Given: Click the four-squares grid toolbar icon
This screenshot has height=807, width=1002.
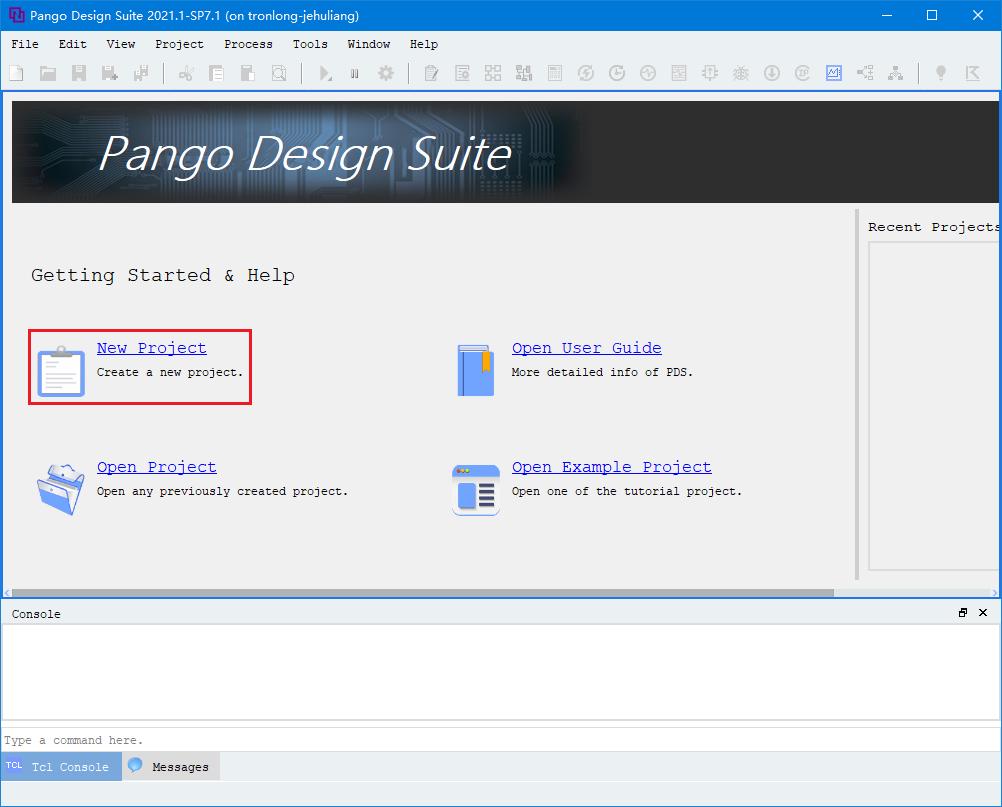Looking at the screenshot, I should [493, 73].
